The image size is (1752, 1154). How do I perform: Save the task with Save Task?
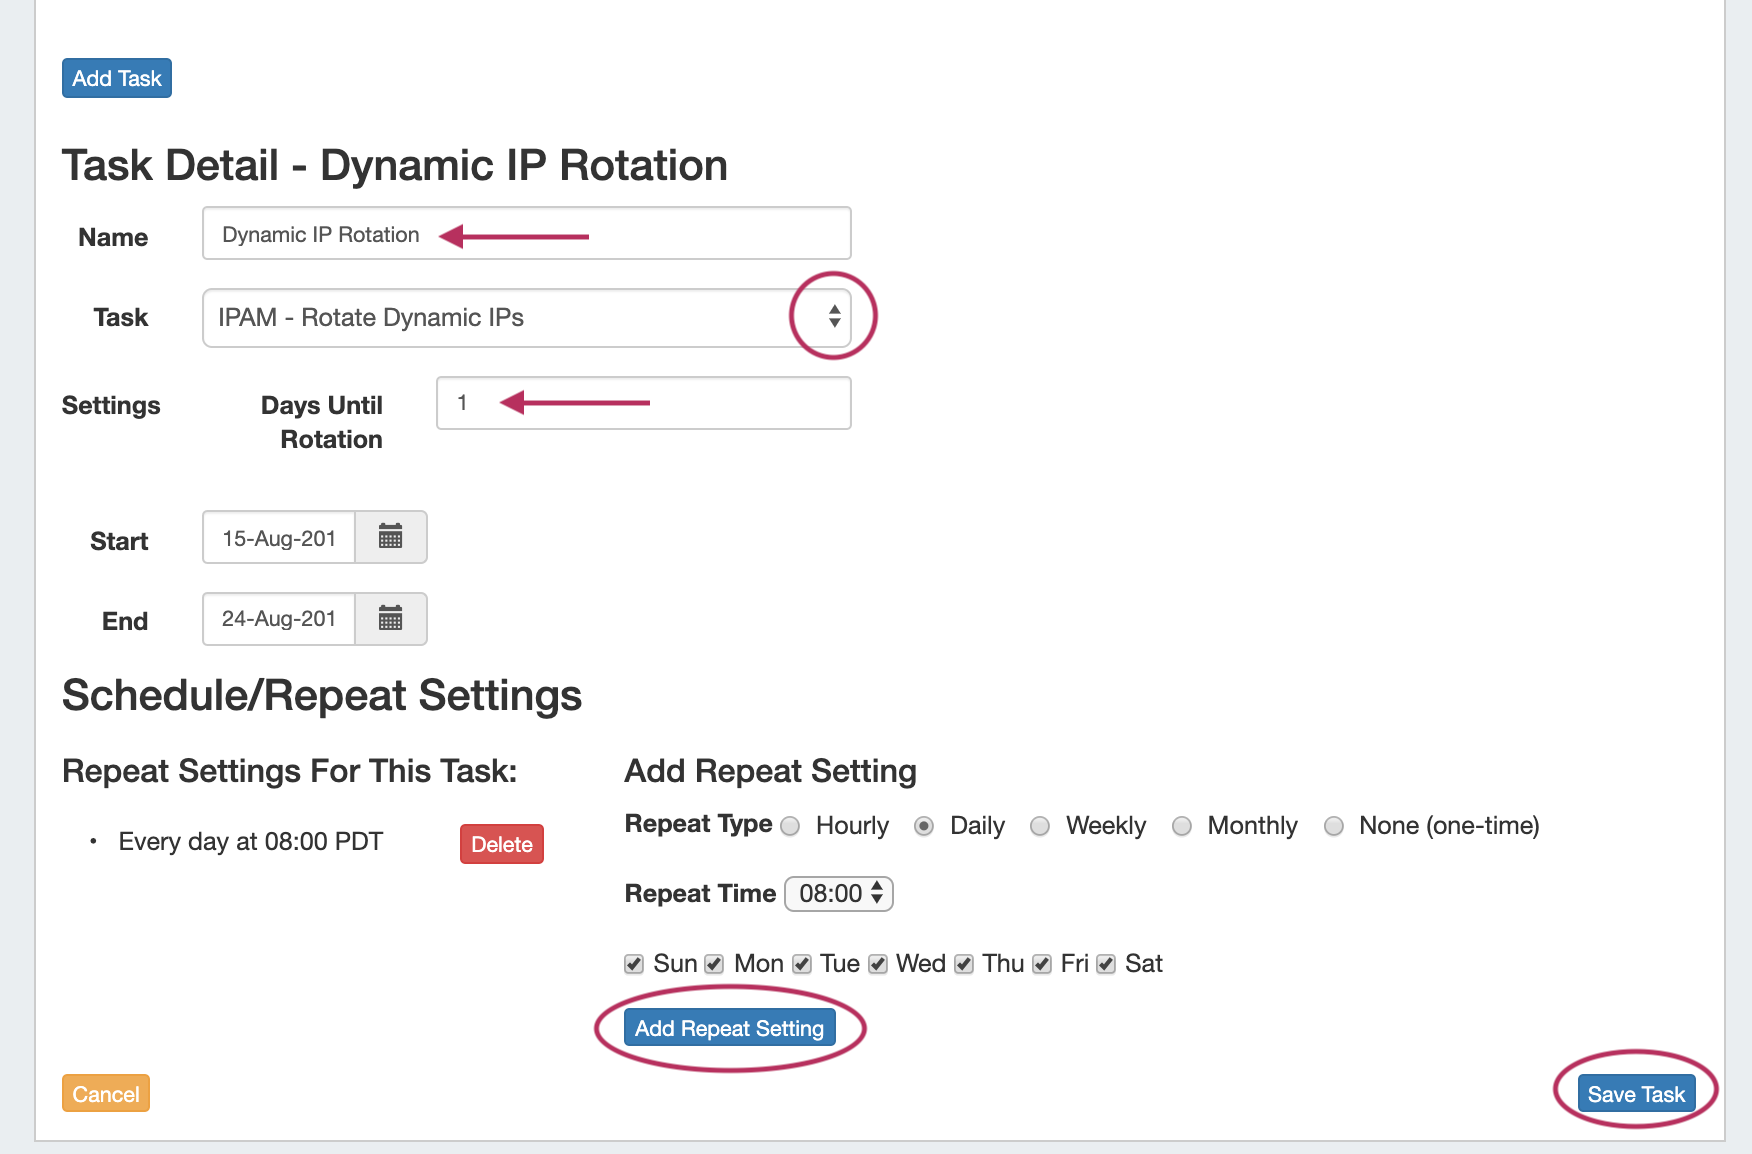pos(1635,1094)
